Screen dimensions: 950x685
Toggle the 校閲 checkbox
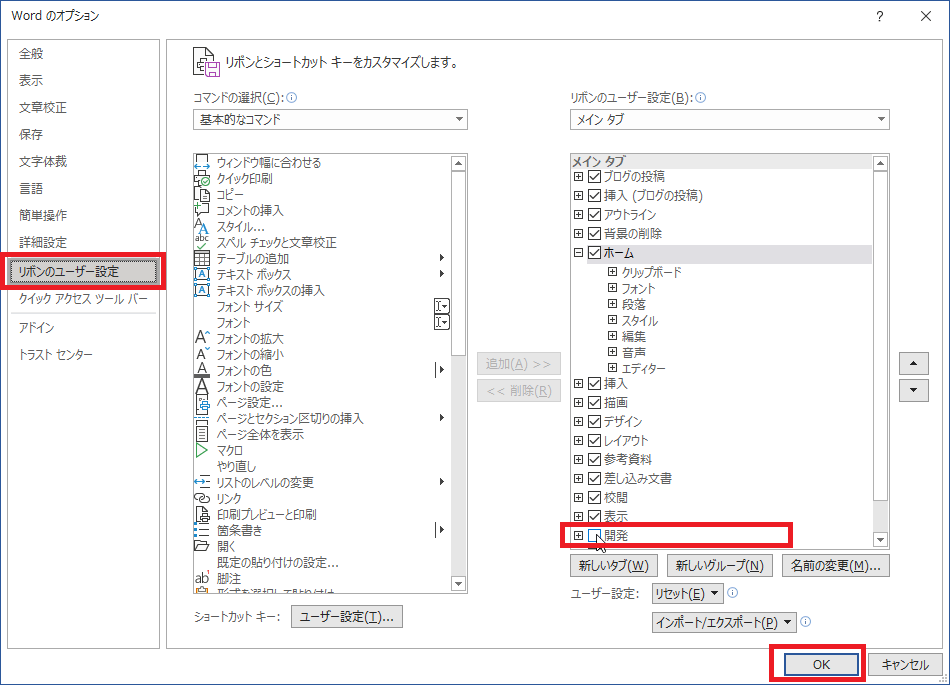594,497
